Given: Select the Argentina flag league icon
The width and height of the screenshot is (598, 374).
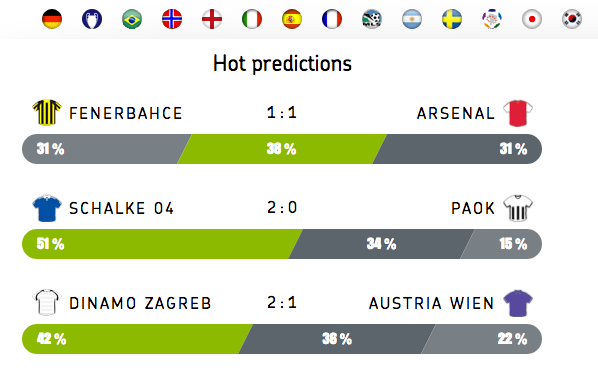Looking at the screenshot, I should click(412, 19).
